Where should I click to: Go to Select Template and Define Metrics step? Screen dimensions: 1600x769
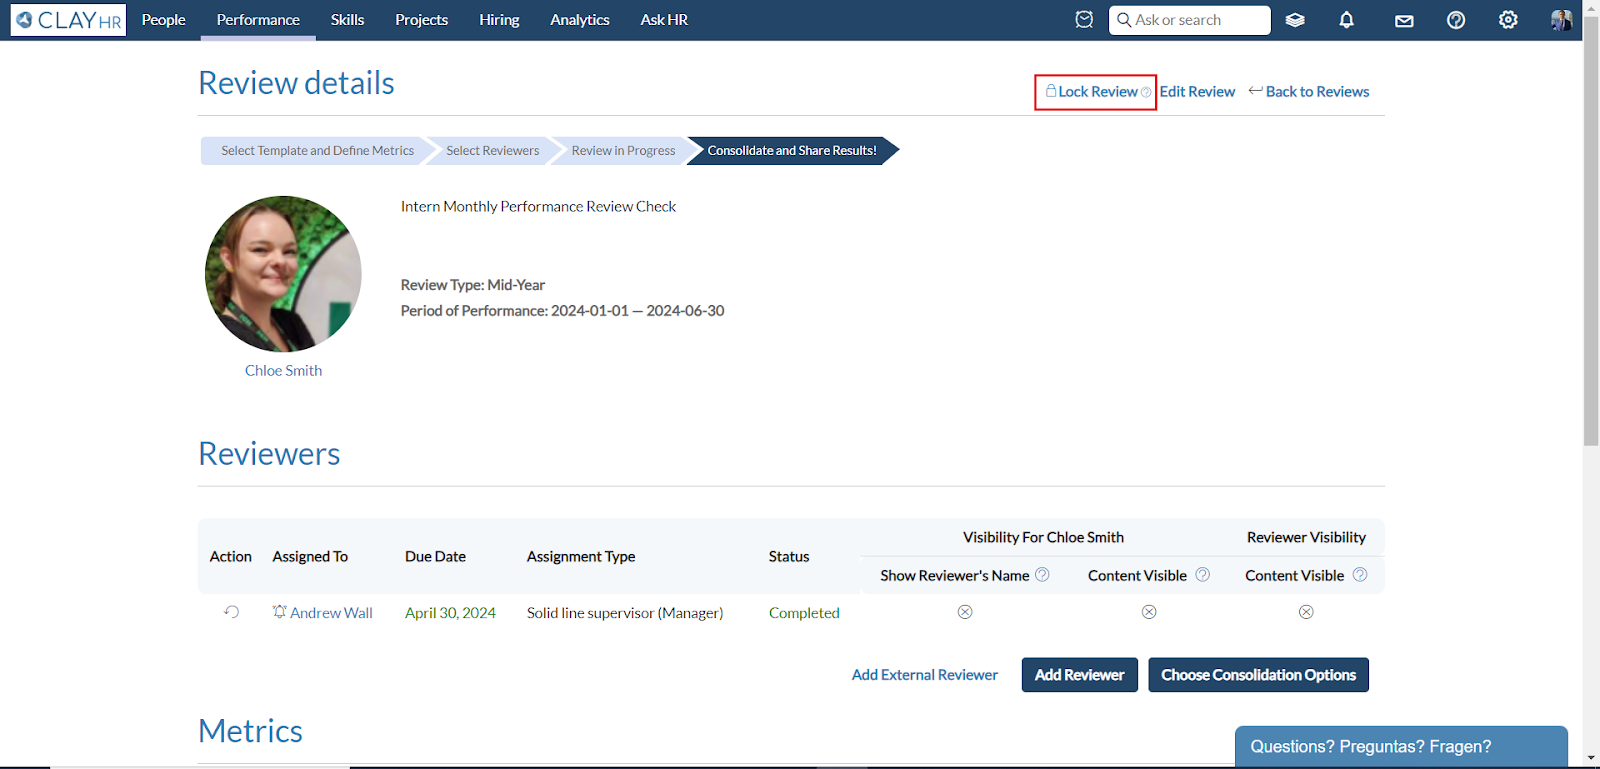tap(317, 151)
